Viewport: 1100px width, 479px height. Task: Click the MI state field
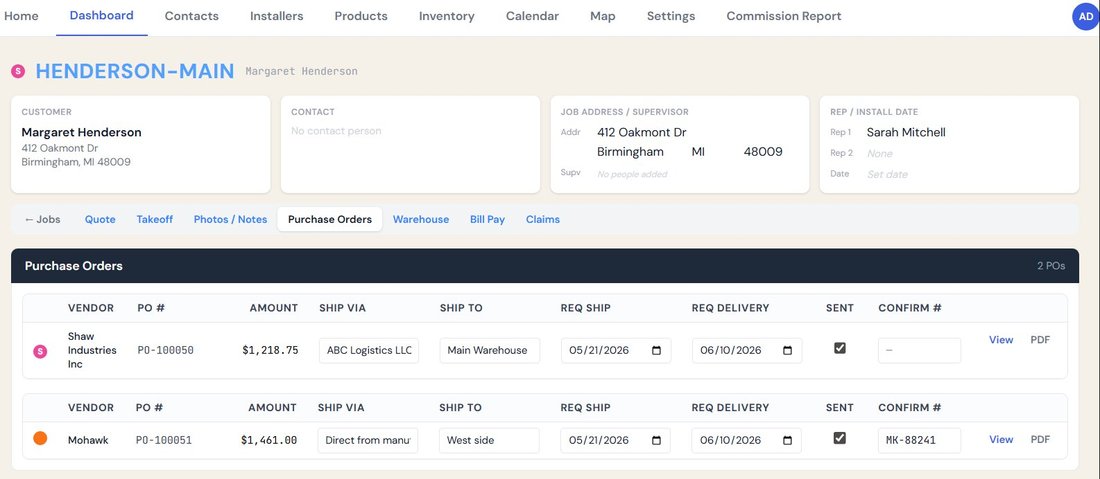pyautogui.click(x=698, y=151)
